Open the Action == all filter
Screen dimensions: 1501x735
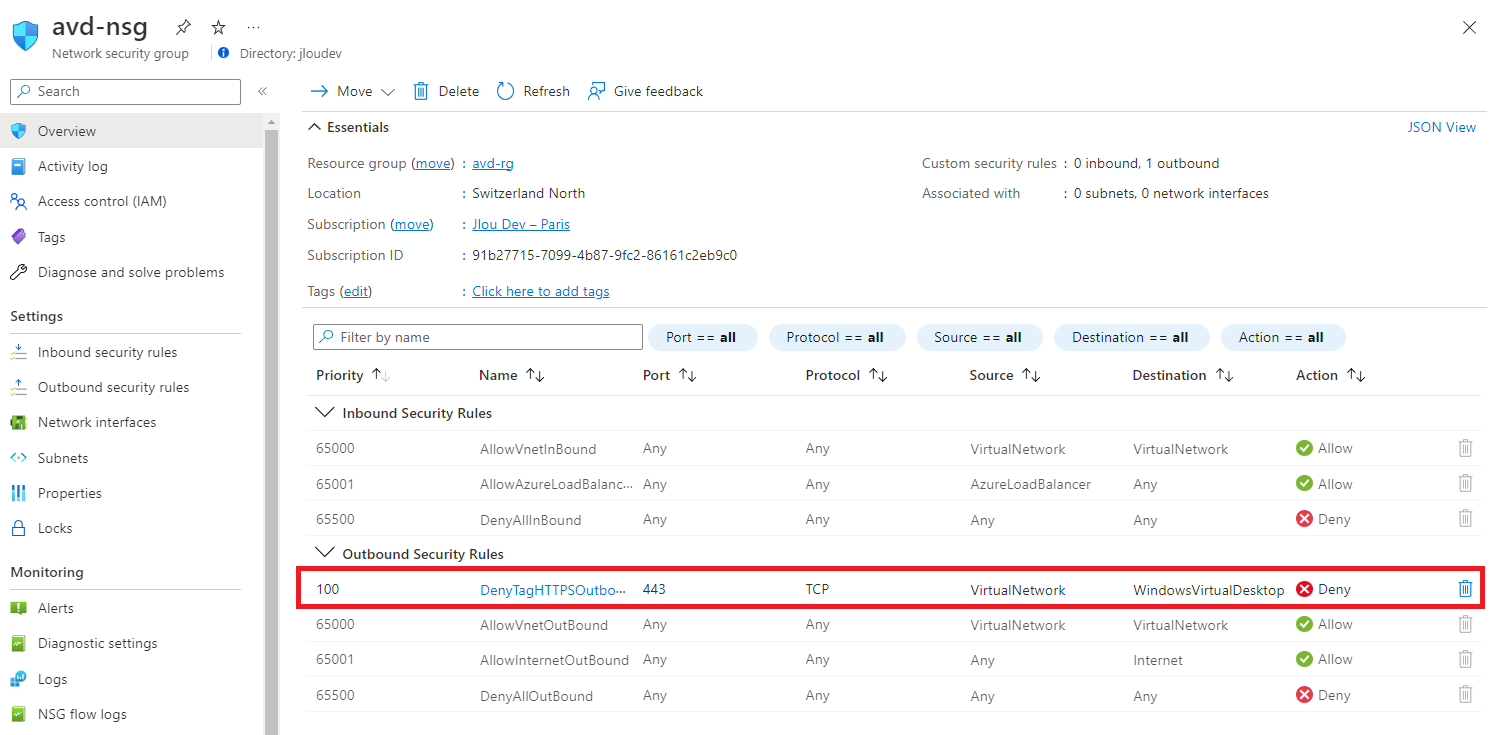pyautogui.click(x=1282, y=337)
